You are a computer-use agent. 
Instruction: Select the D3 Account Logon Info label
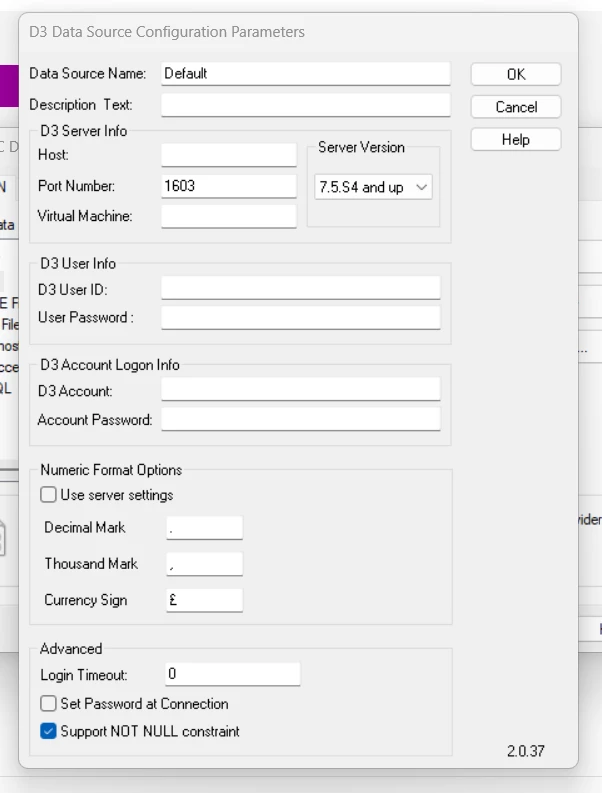click(x=110, y=365)
